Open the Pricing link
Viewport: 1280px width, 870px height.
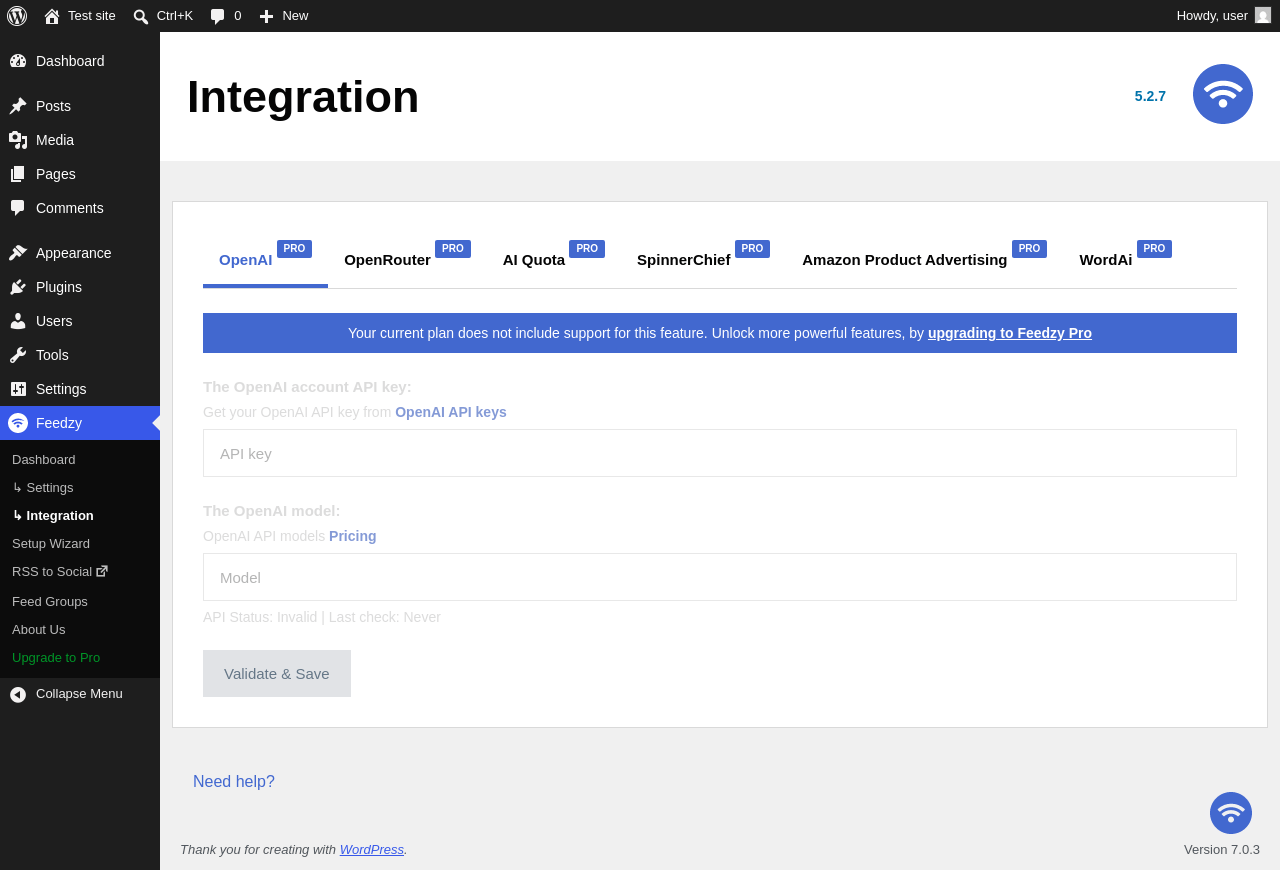(x=353, y=536)
